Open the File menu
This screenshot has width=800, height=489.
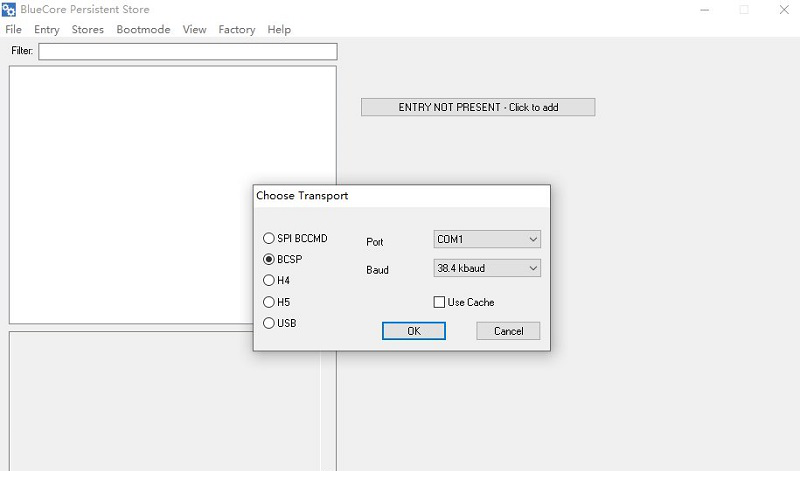(x=13, y=30)
